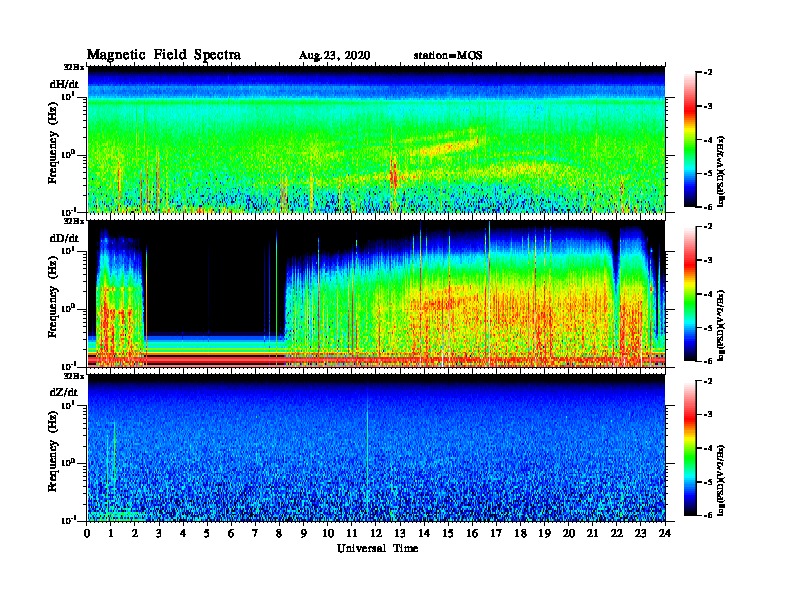Click hour 9 on the Universal Time axis
792x612 pixels.
(304, 533)
